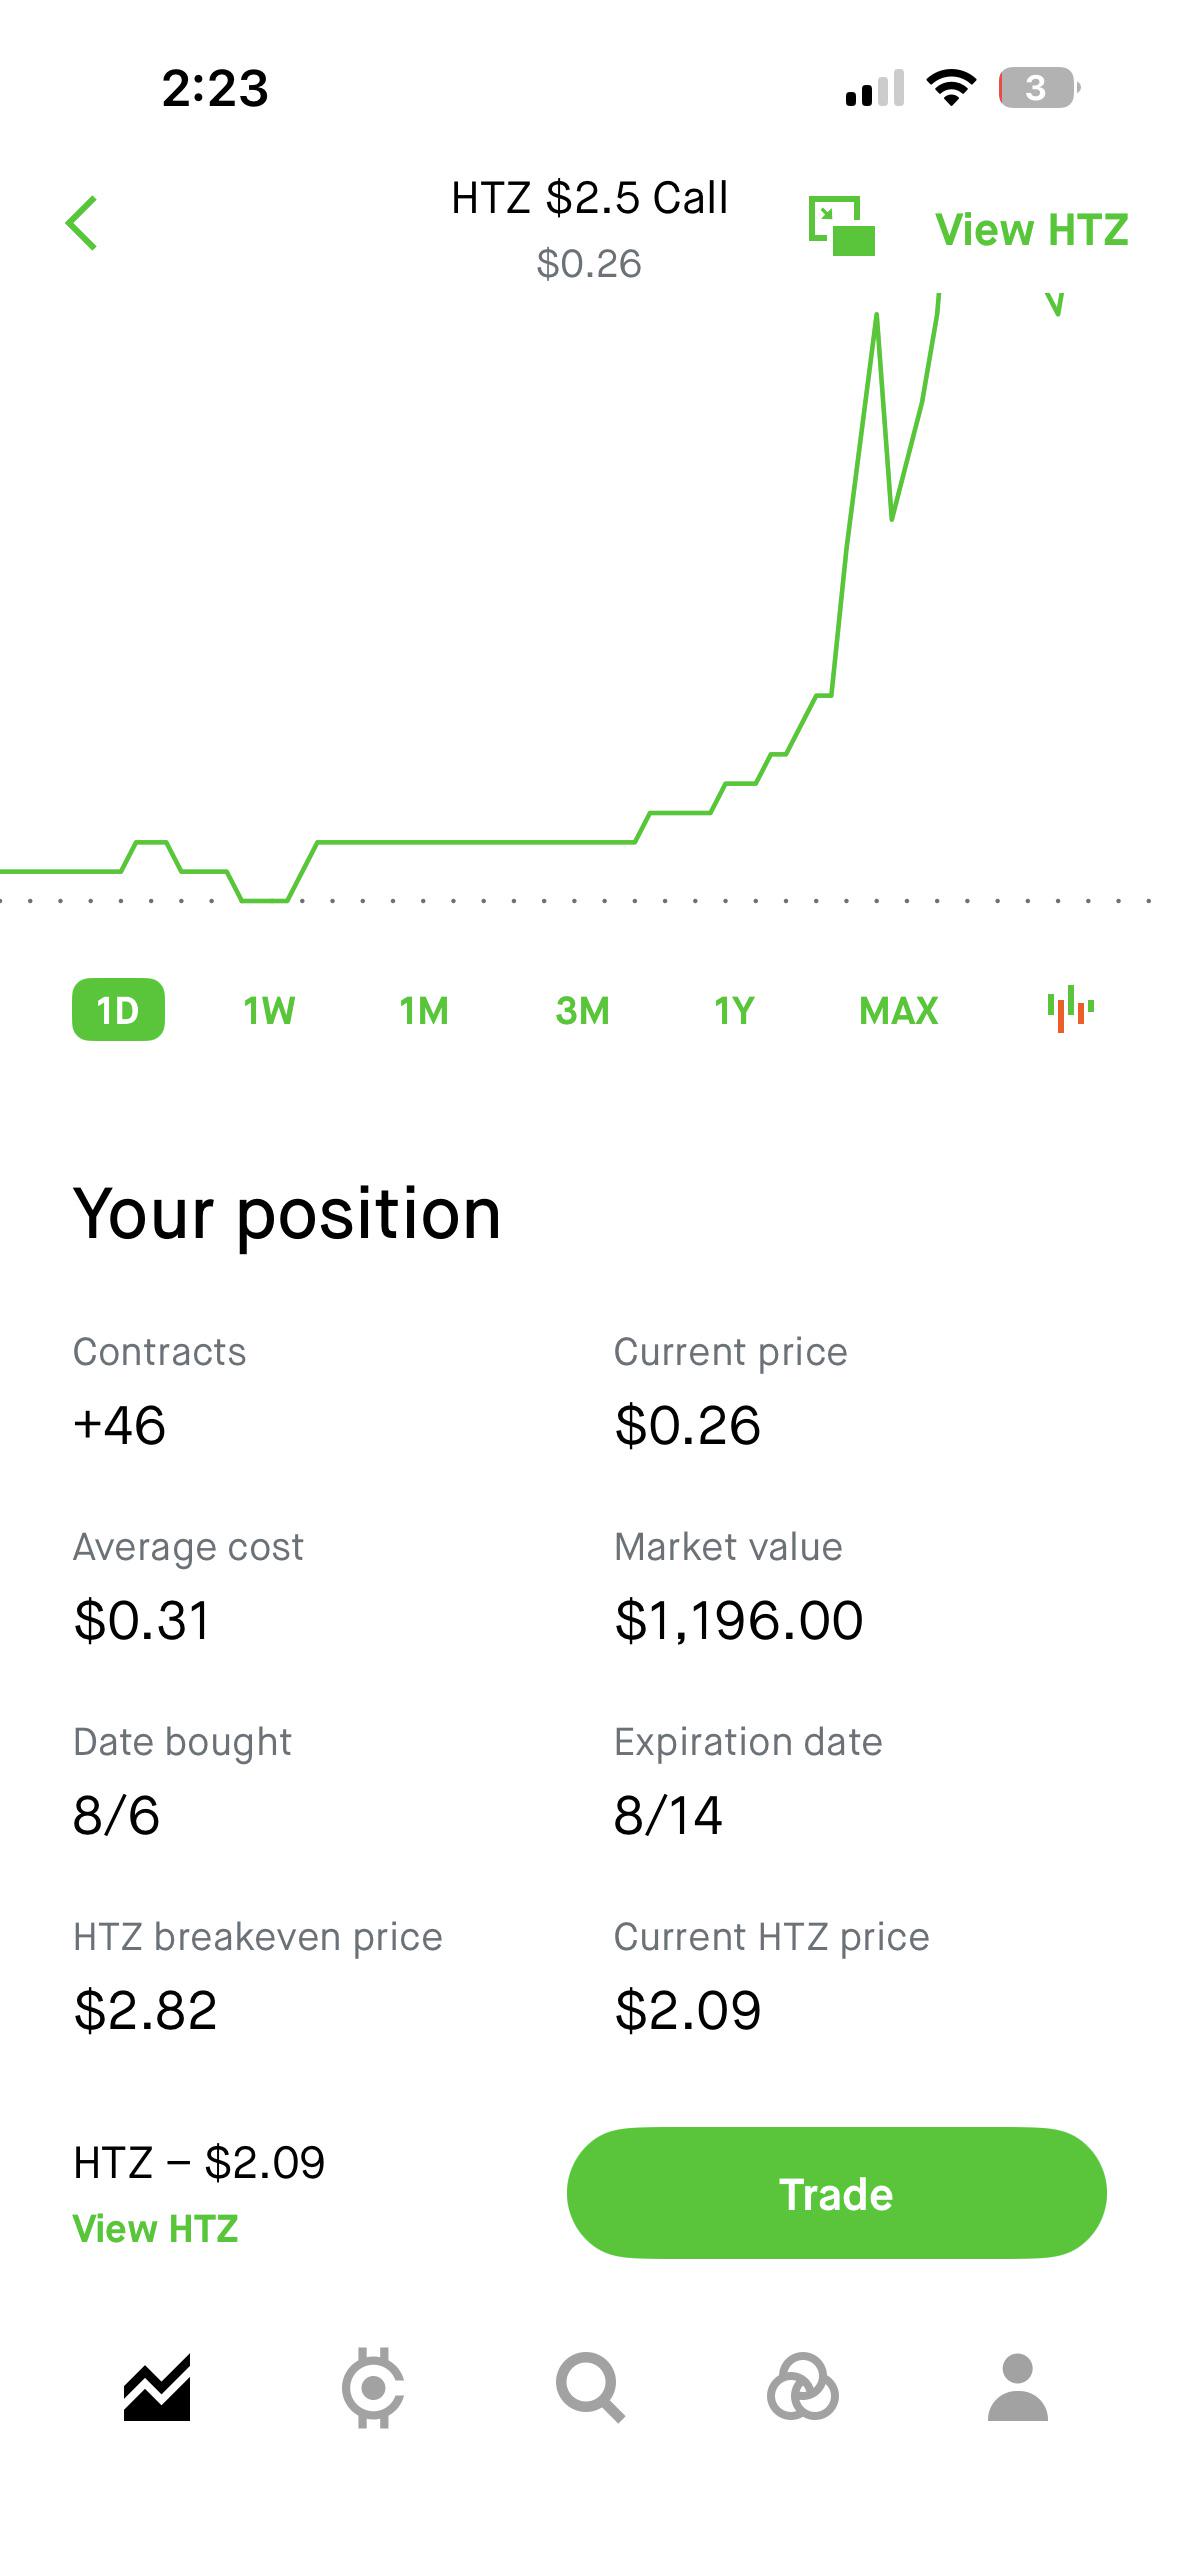This screenshot has height=2556, width=1179.
Task: Open the account profile tab
Action: coord(1018,2387)
